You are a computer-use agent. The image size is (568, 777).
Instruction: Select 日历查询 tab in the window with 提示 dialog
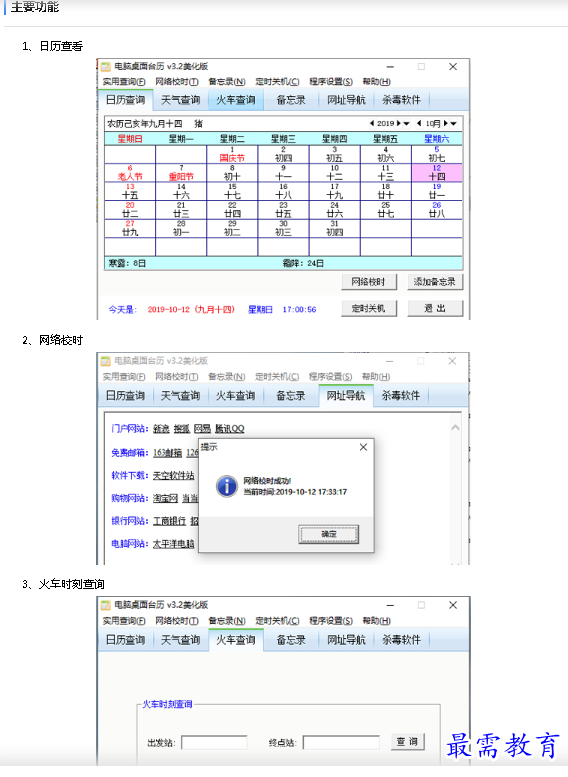click(x=125, y=395)
